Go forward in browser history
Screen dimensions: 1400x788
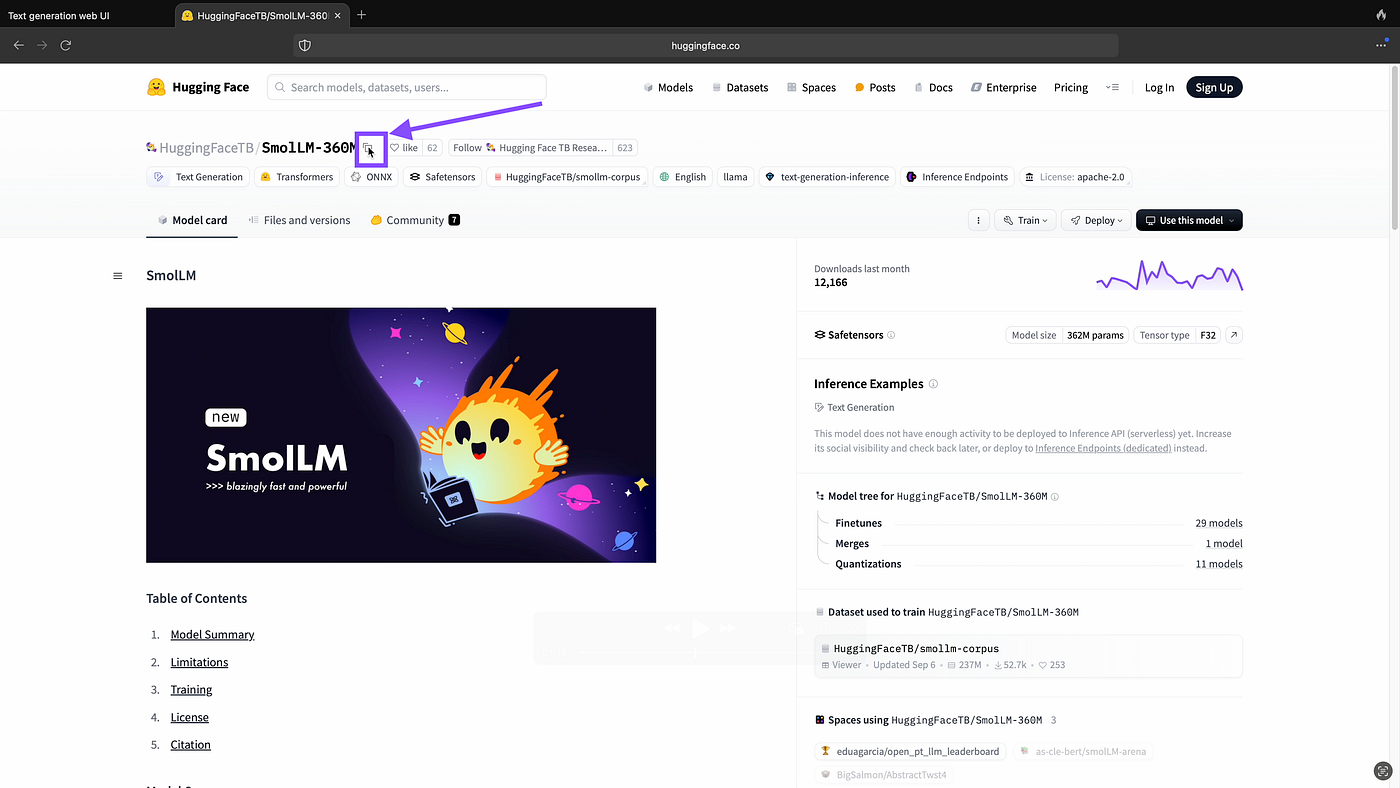[42, 45]
